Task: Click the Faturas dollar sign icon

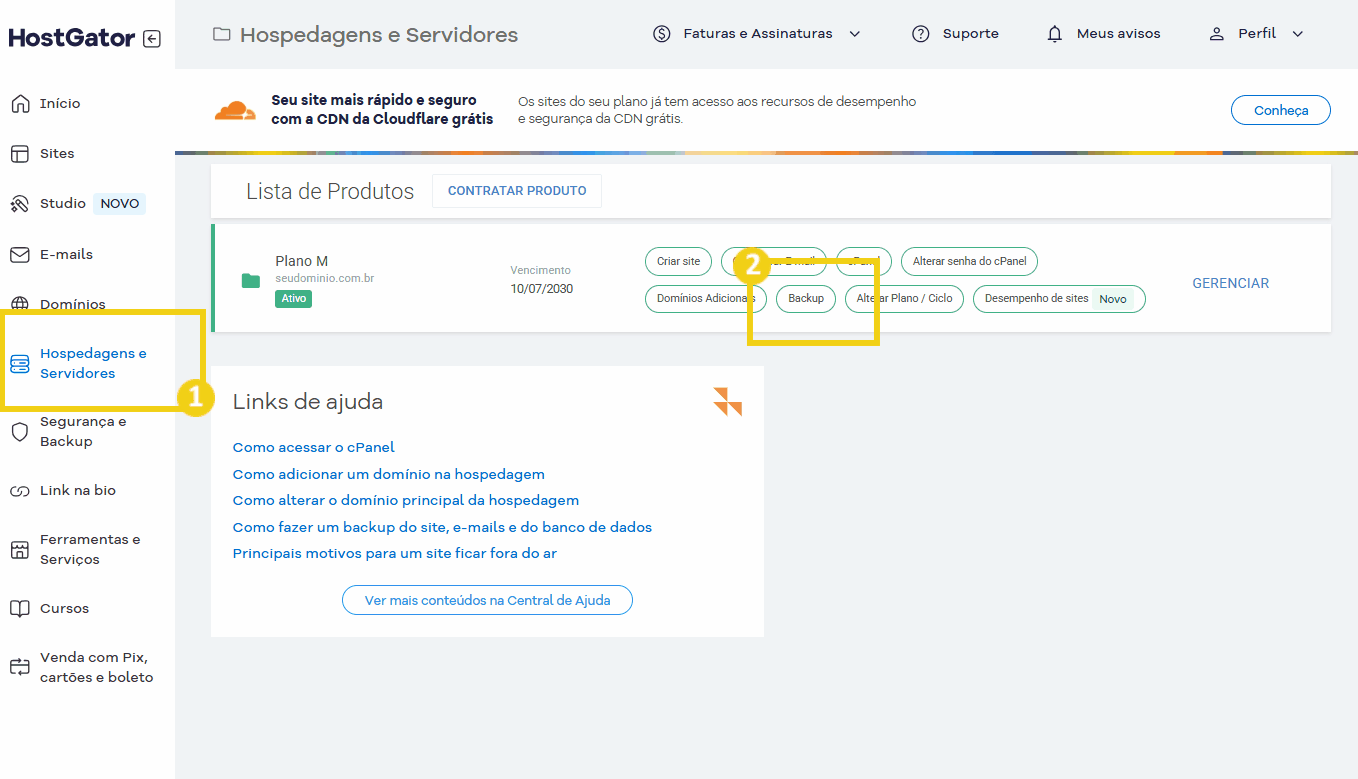Action: 661,34
